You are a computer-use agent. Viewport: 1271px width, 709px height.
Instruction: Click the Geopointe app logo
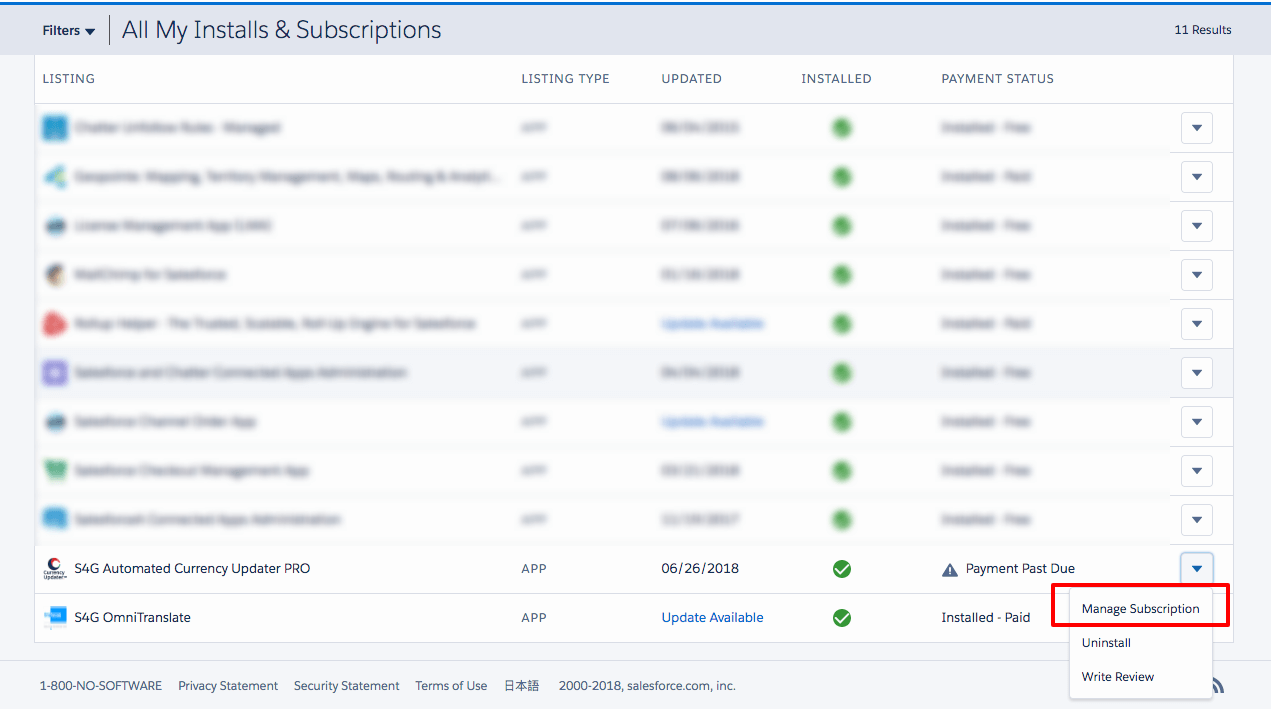tap(54, 177)
